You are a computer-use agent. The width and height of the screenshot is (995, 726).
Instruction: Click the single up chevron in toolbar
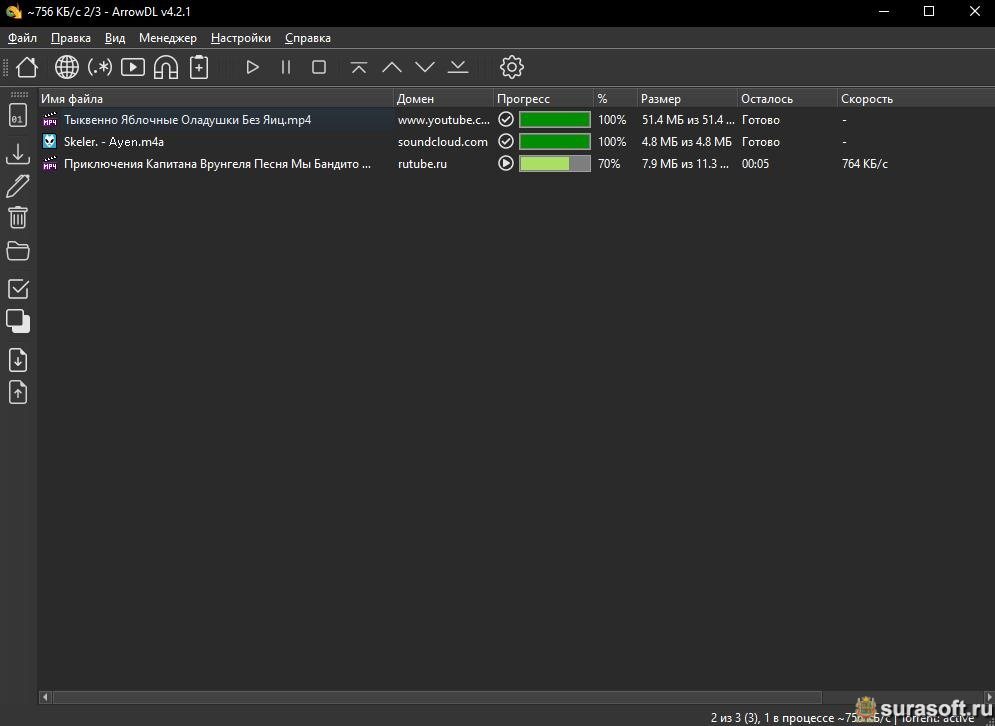click(x=392, y=67)
